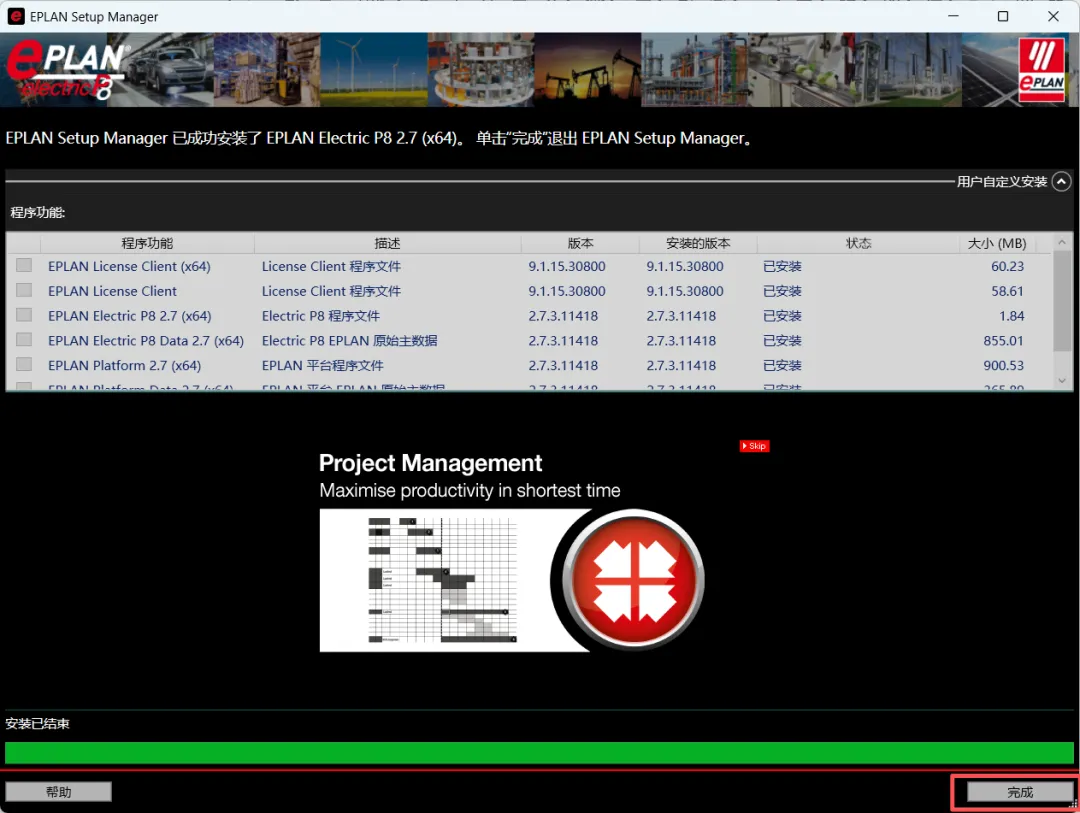The height and width of the screenshot is (813, 1080).
Task: Collapse the 用户自定义安装 section
Action: click(x=1061, y=182)
